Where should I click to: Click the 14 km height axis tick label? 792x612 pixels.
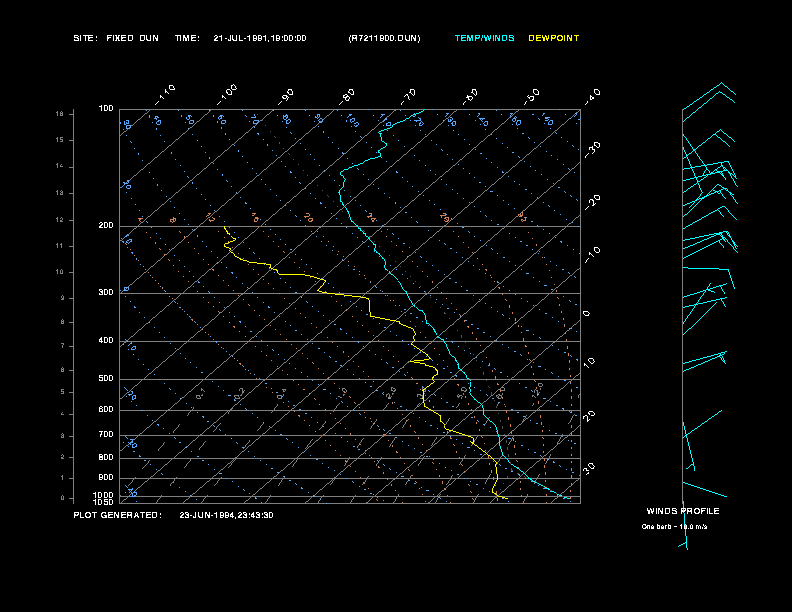point(60,166)
